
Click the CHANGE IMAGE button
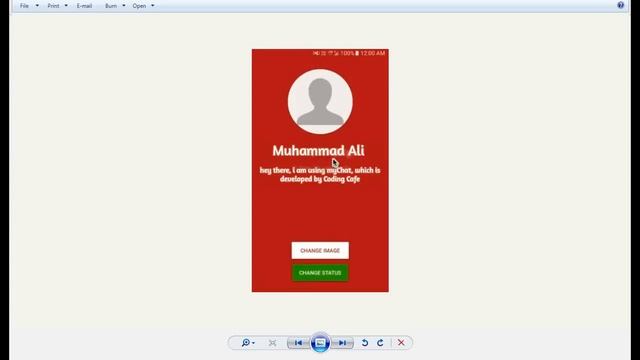pyautogui.click(x=320, y=251)
